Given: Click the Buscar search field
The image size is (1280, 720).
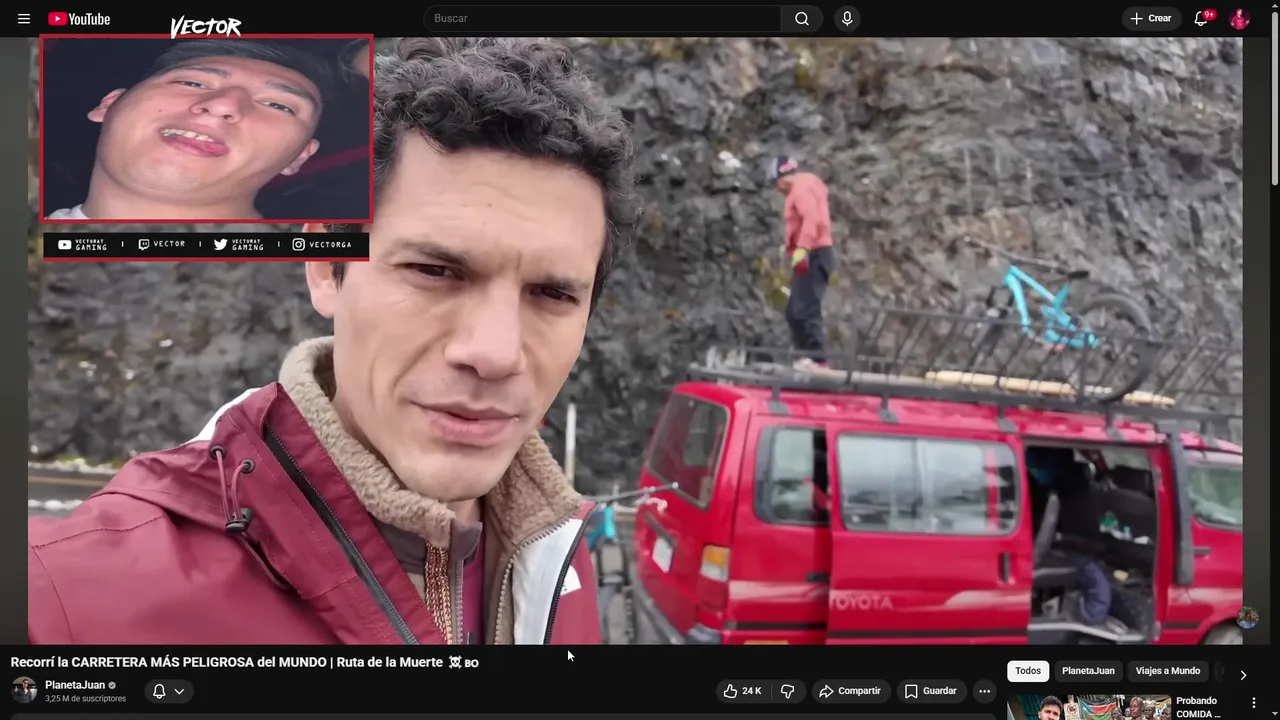Looking at the screenshot, I should (602, 19).
